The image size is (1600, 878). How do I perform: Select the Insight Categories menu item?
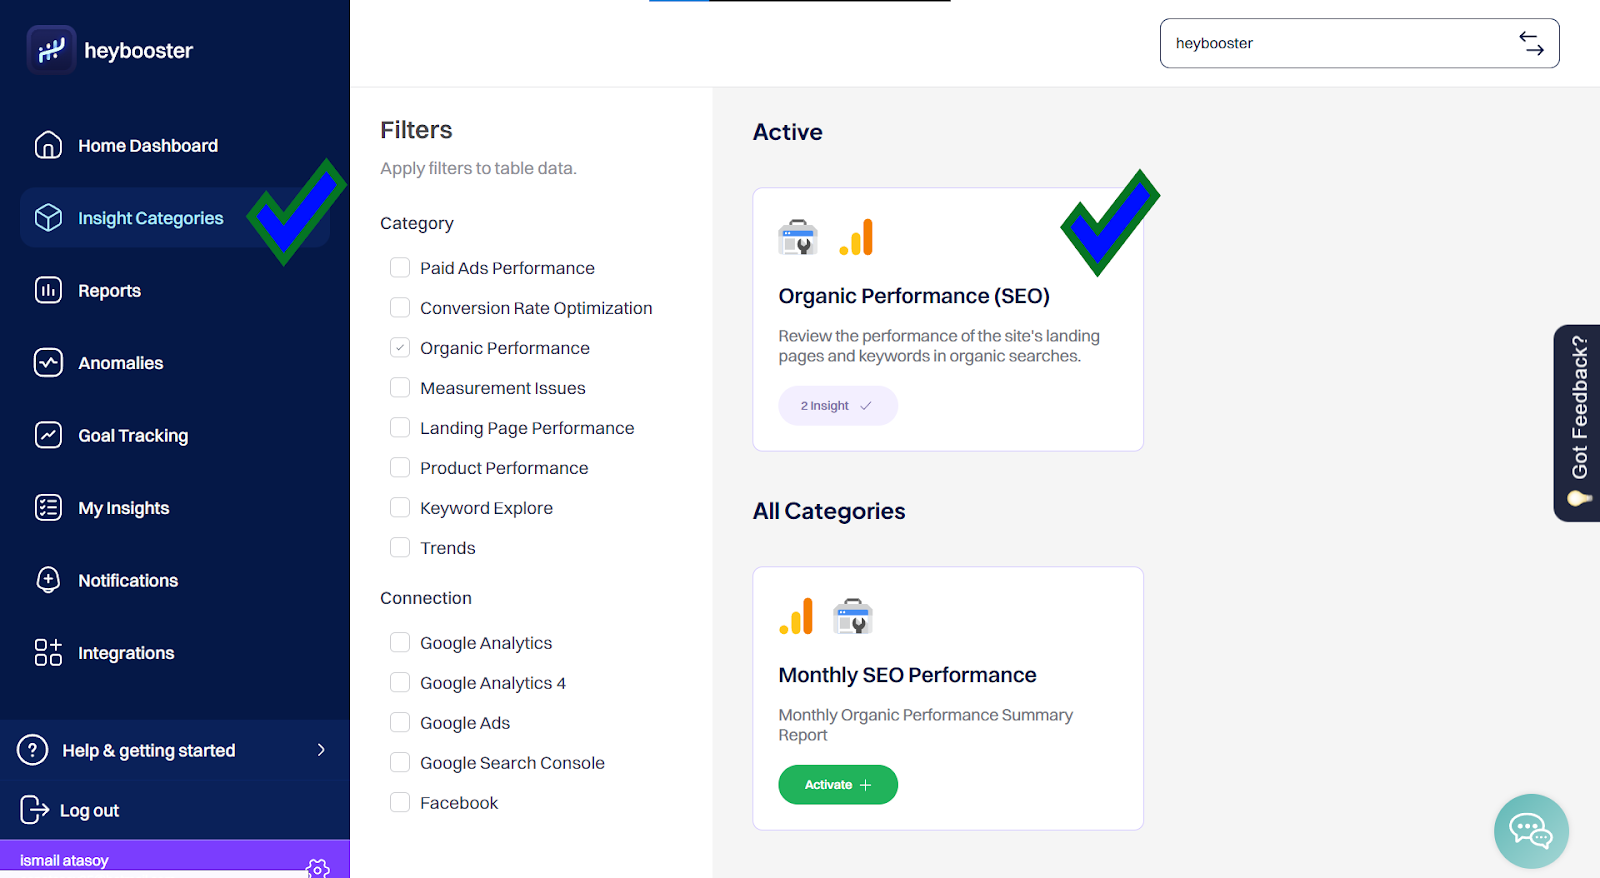point(150,218)
